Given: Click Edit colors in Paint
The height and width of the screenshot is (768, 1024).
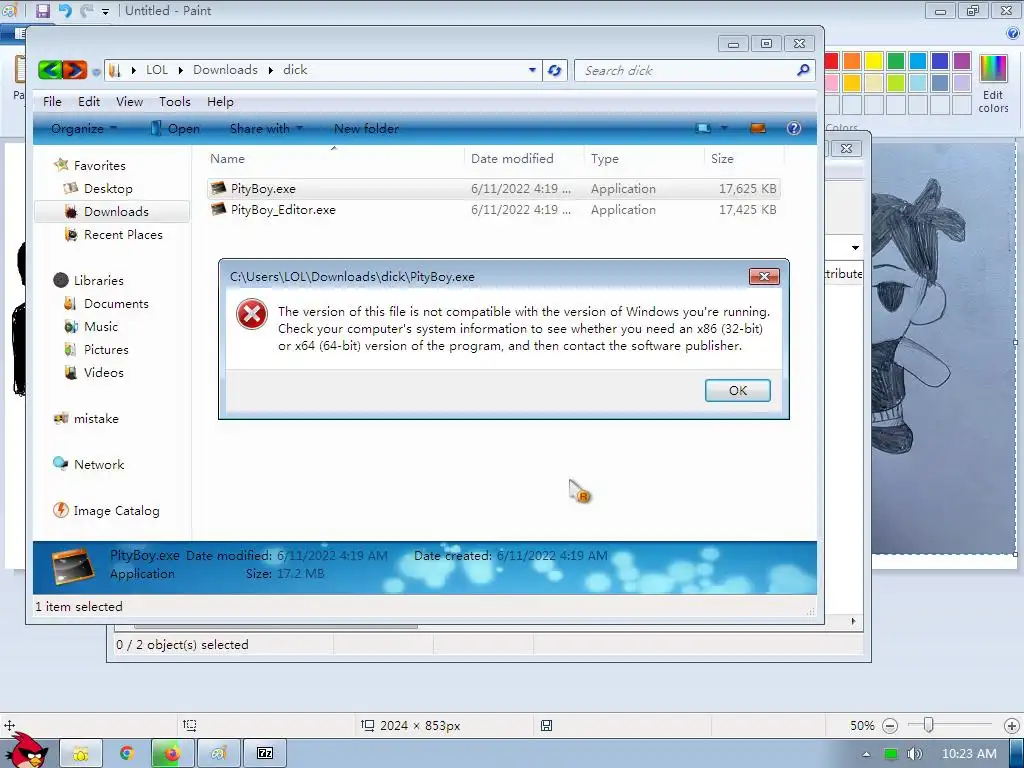Looking at the screenshot, I should pyautogui.click(x=993, y=84).
